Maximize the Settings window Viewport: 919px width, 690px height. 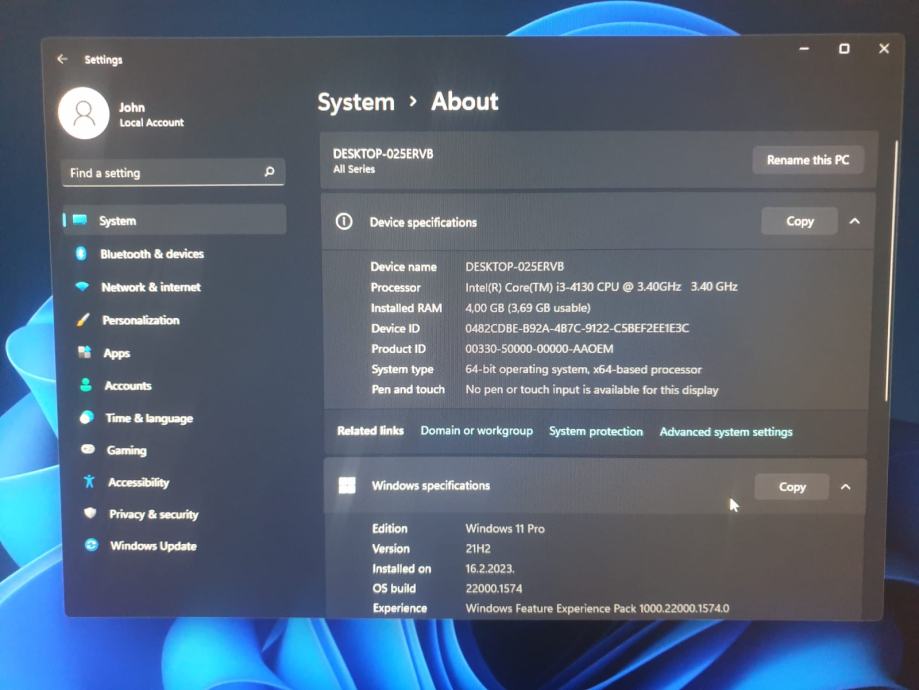[844, 49]
